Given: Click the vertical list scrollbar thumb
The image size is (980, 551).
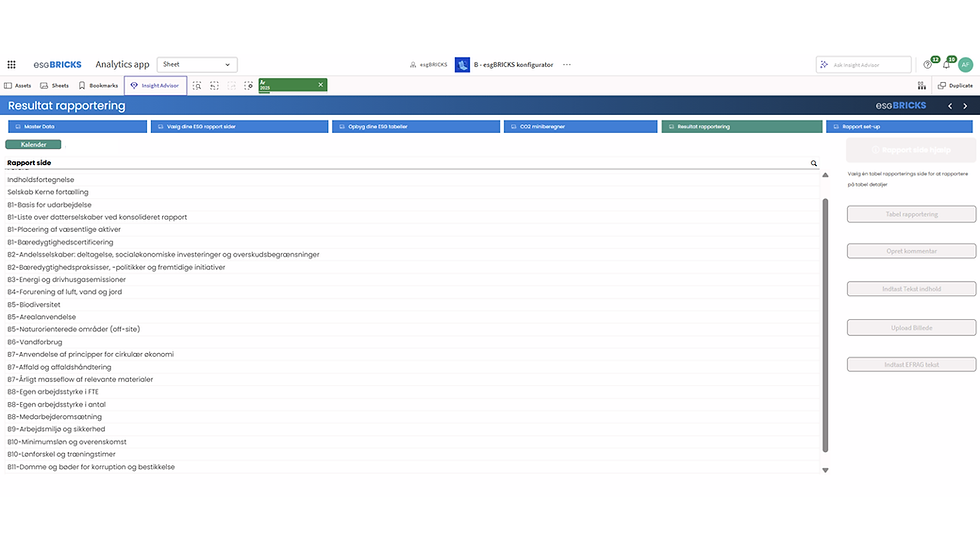Looking at the screenshot, I should coord(825,325).
